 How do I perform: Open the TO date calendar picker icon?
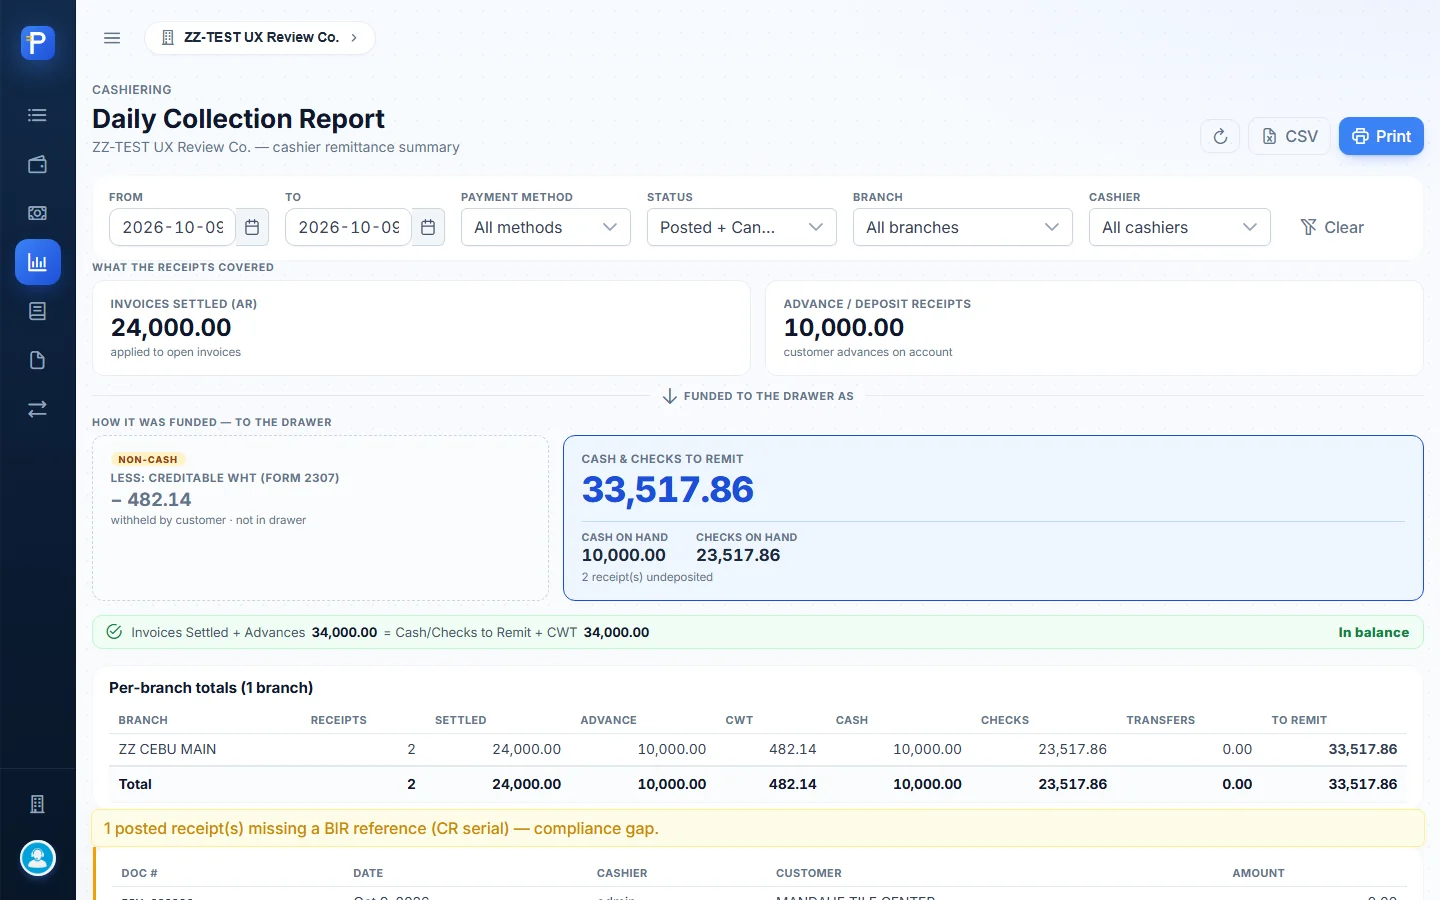428,227
